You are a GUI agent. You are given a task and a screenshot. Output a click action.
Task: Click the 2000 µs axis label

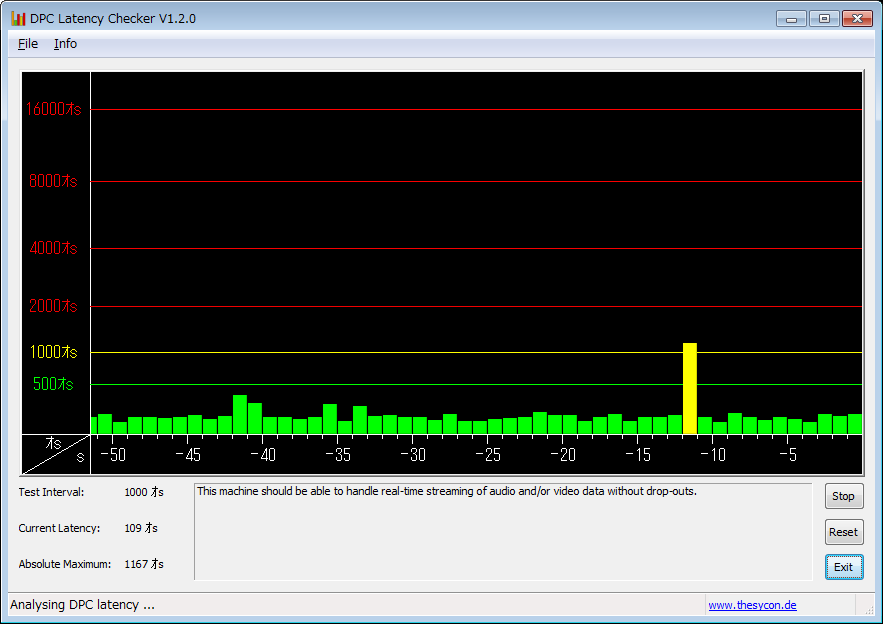coord(53,306)
